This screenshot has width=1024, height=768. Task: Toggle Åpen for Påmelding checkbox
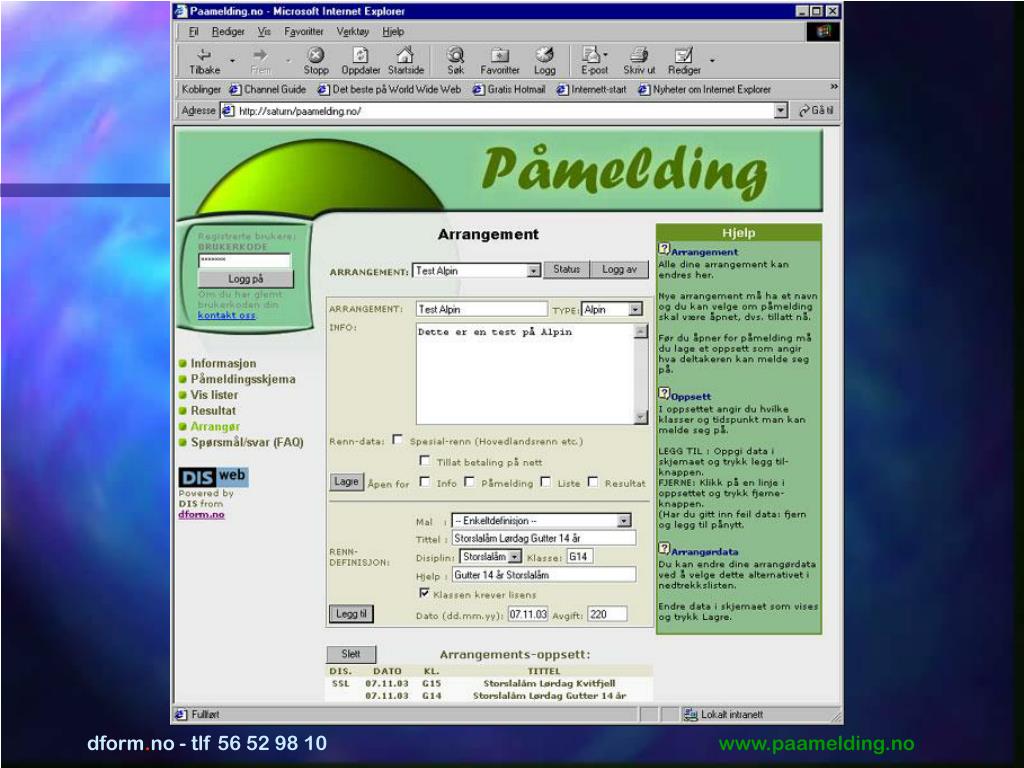coord(469,482)
